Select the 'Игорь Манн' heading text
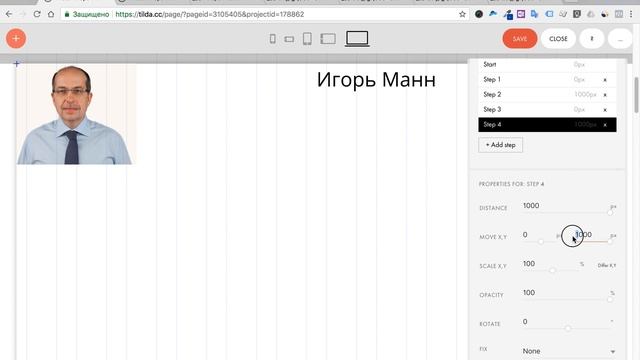Image resolution: width=640 pixels, height=360 pixels. 376,80
